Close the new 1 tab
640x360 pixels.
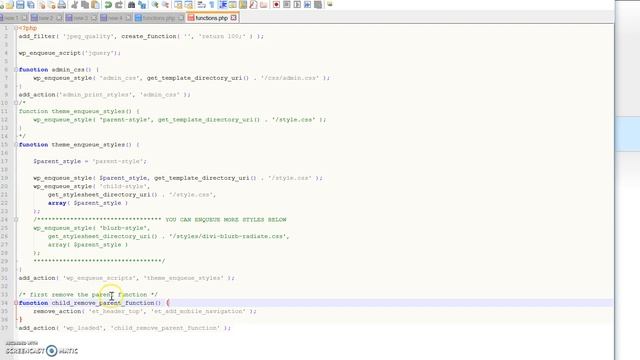click(x=24, y=18)
